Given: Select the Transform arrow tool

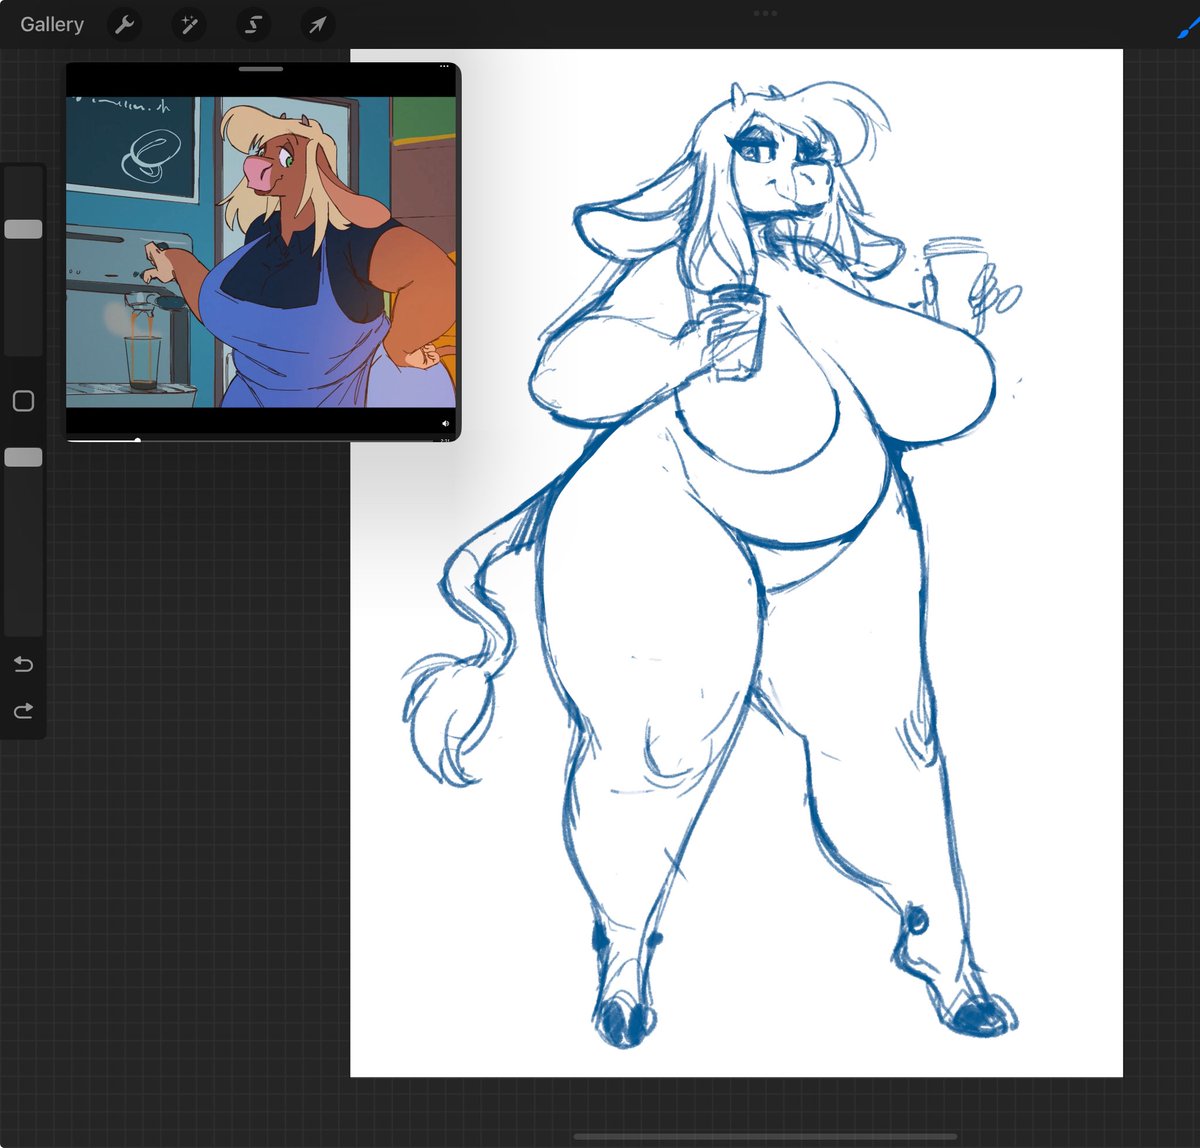Looking at the screenshot, I should coord(316,24).
